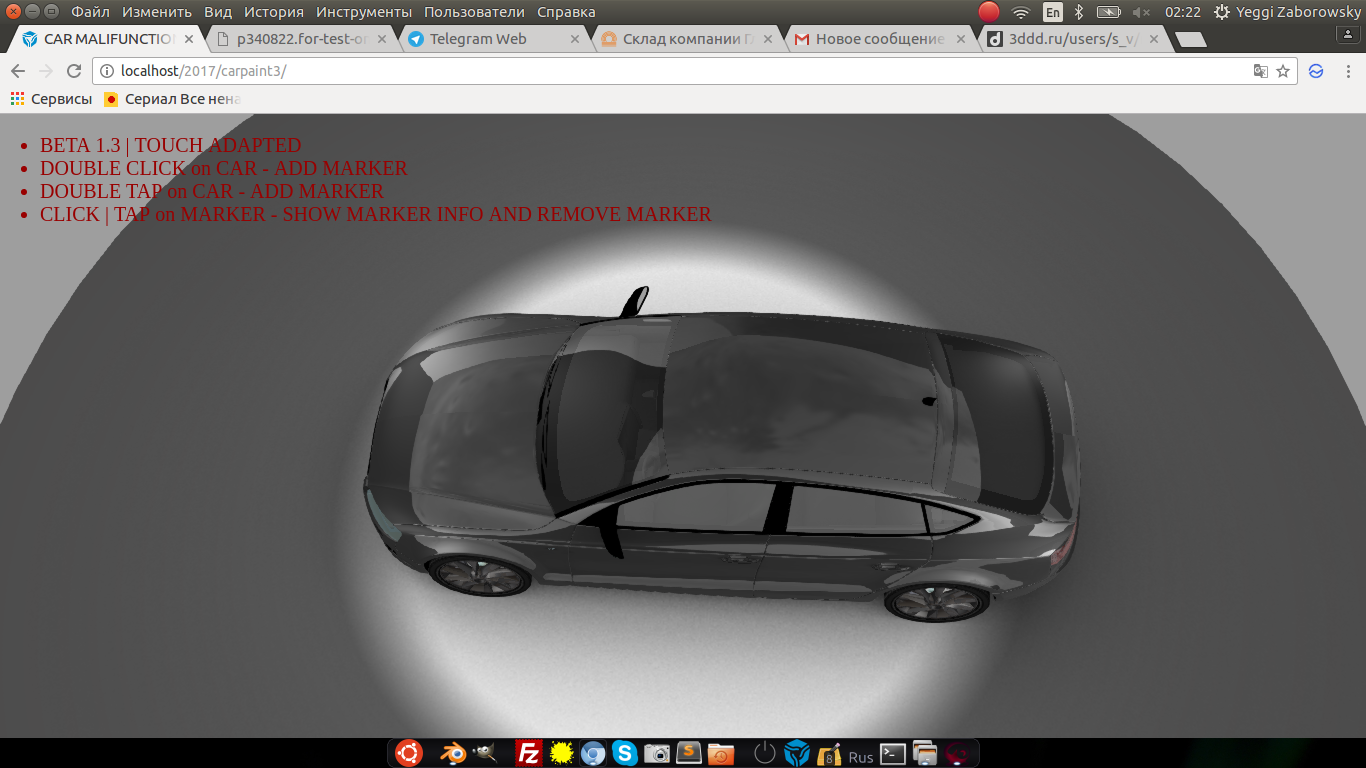Close the 3ddd.ru tab

1154,39
